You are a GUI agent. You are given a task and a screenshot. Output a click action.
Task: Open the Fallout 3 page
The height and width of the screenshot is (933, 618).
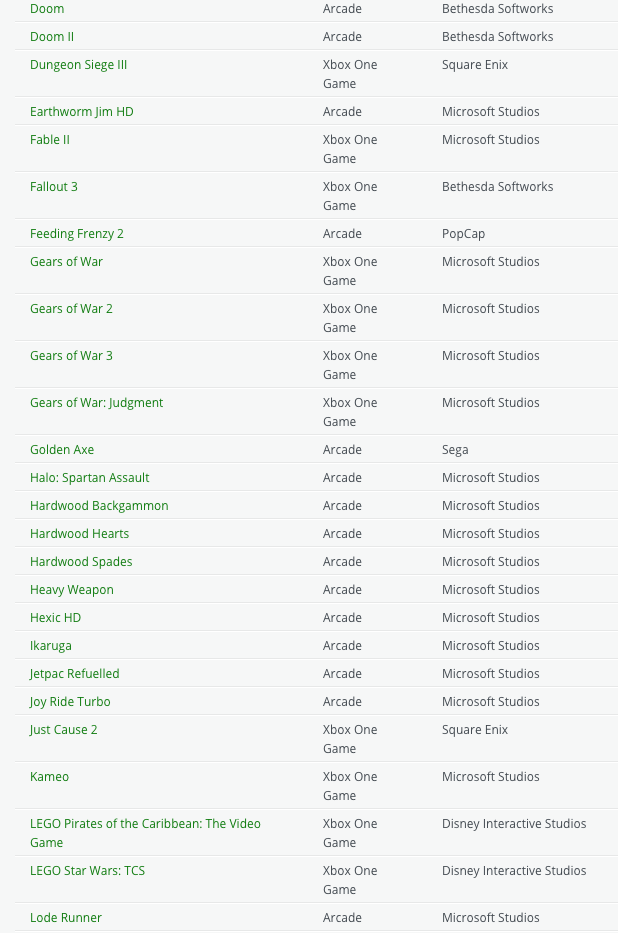pyautogui.click(x=53, y=186)
